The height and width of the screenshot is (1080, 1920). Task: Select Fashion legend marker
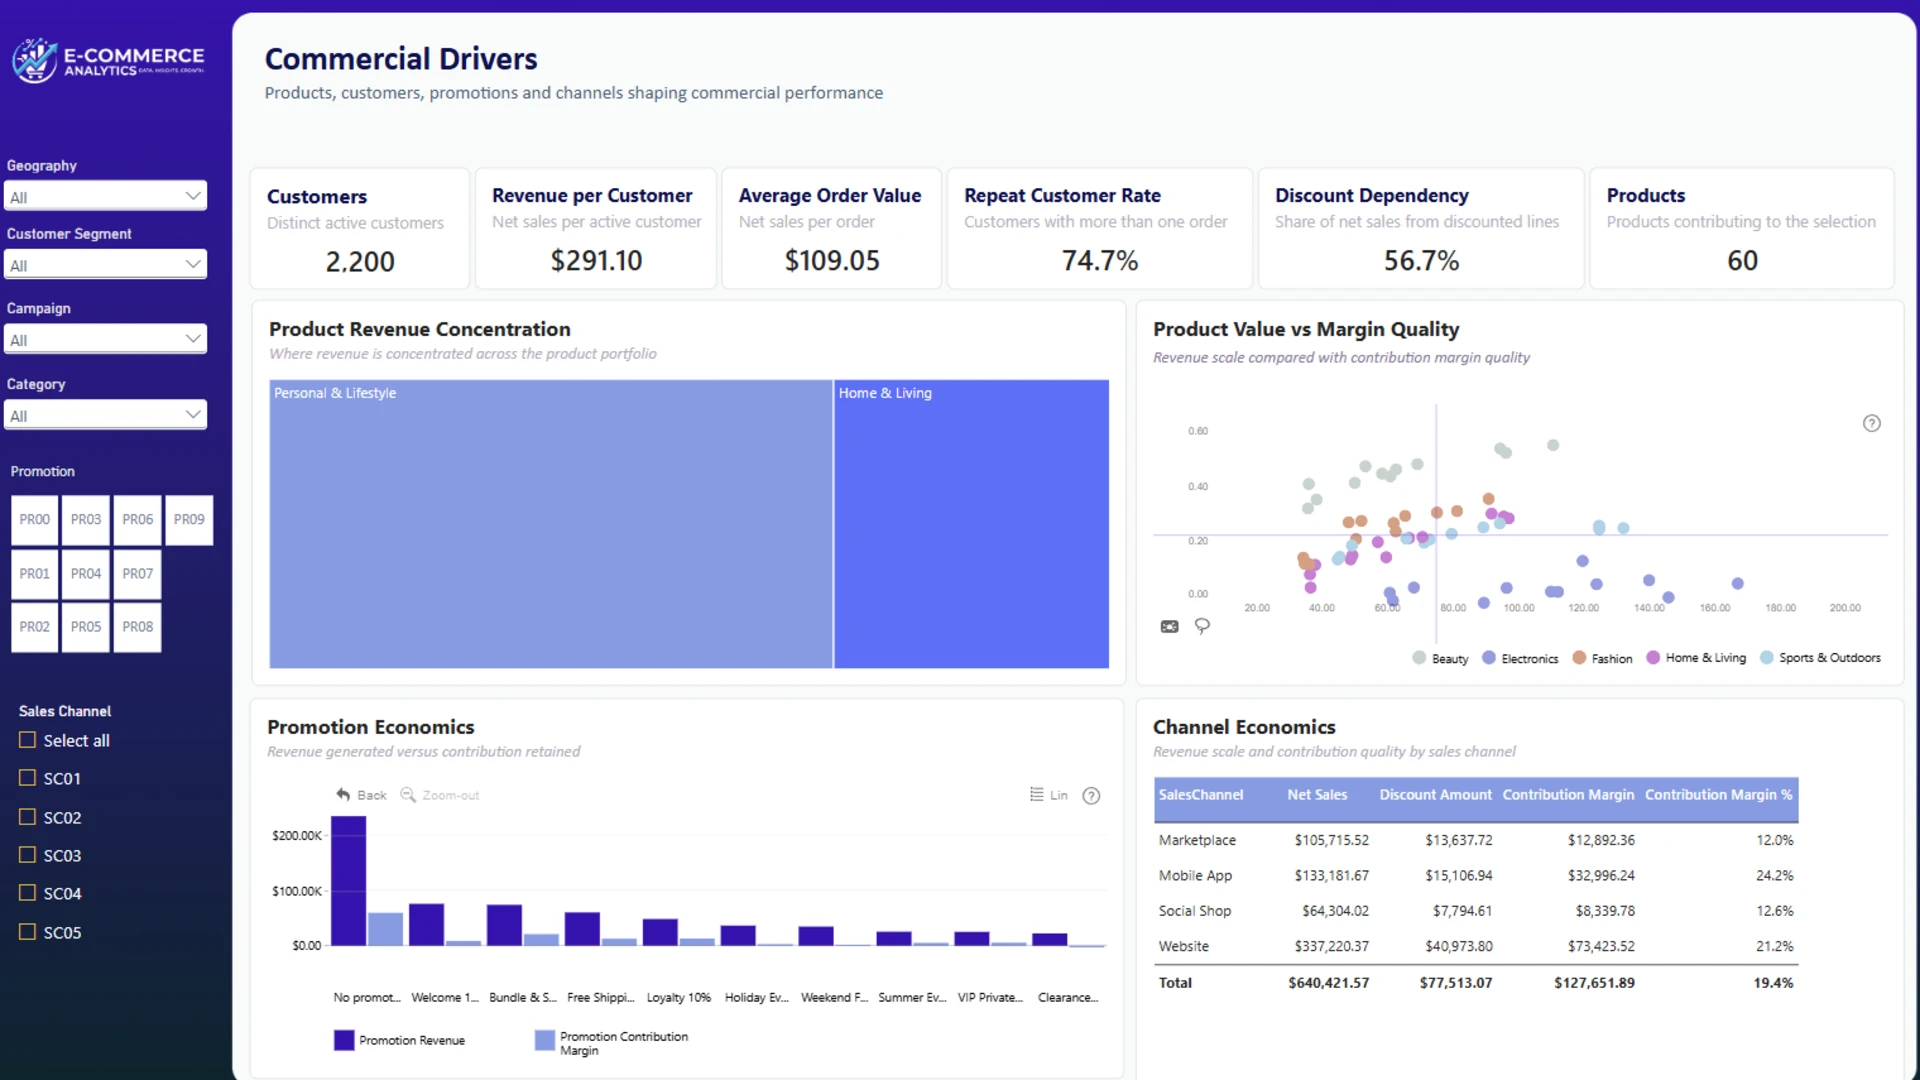point(1579,658)
